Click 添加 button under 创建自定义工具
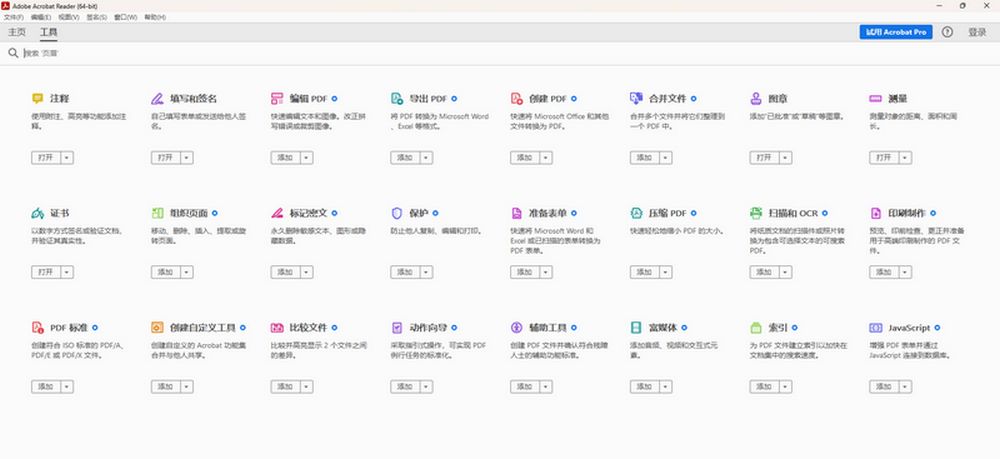 coord(166,386)
